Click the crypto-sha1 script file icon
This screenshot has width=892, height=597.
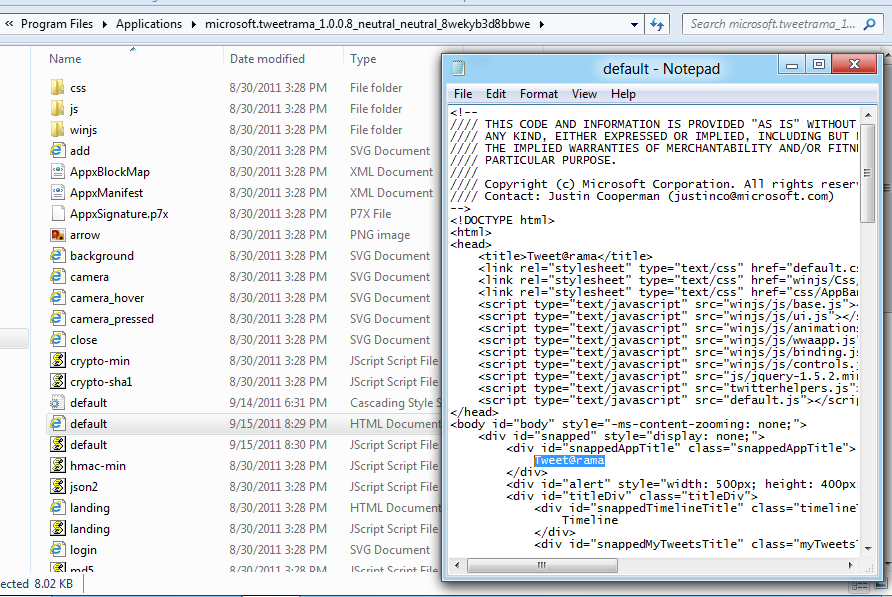coord(57,382)
